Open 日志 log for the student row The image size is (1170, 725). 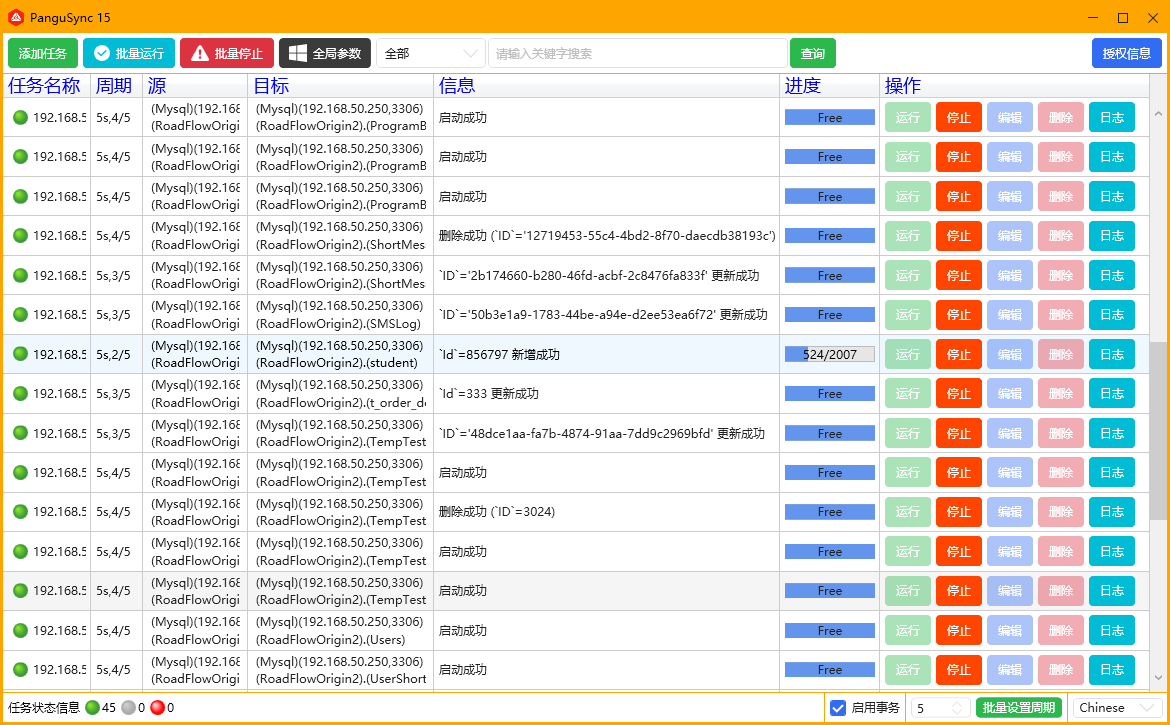tap(1112, 354)
